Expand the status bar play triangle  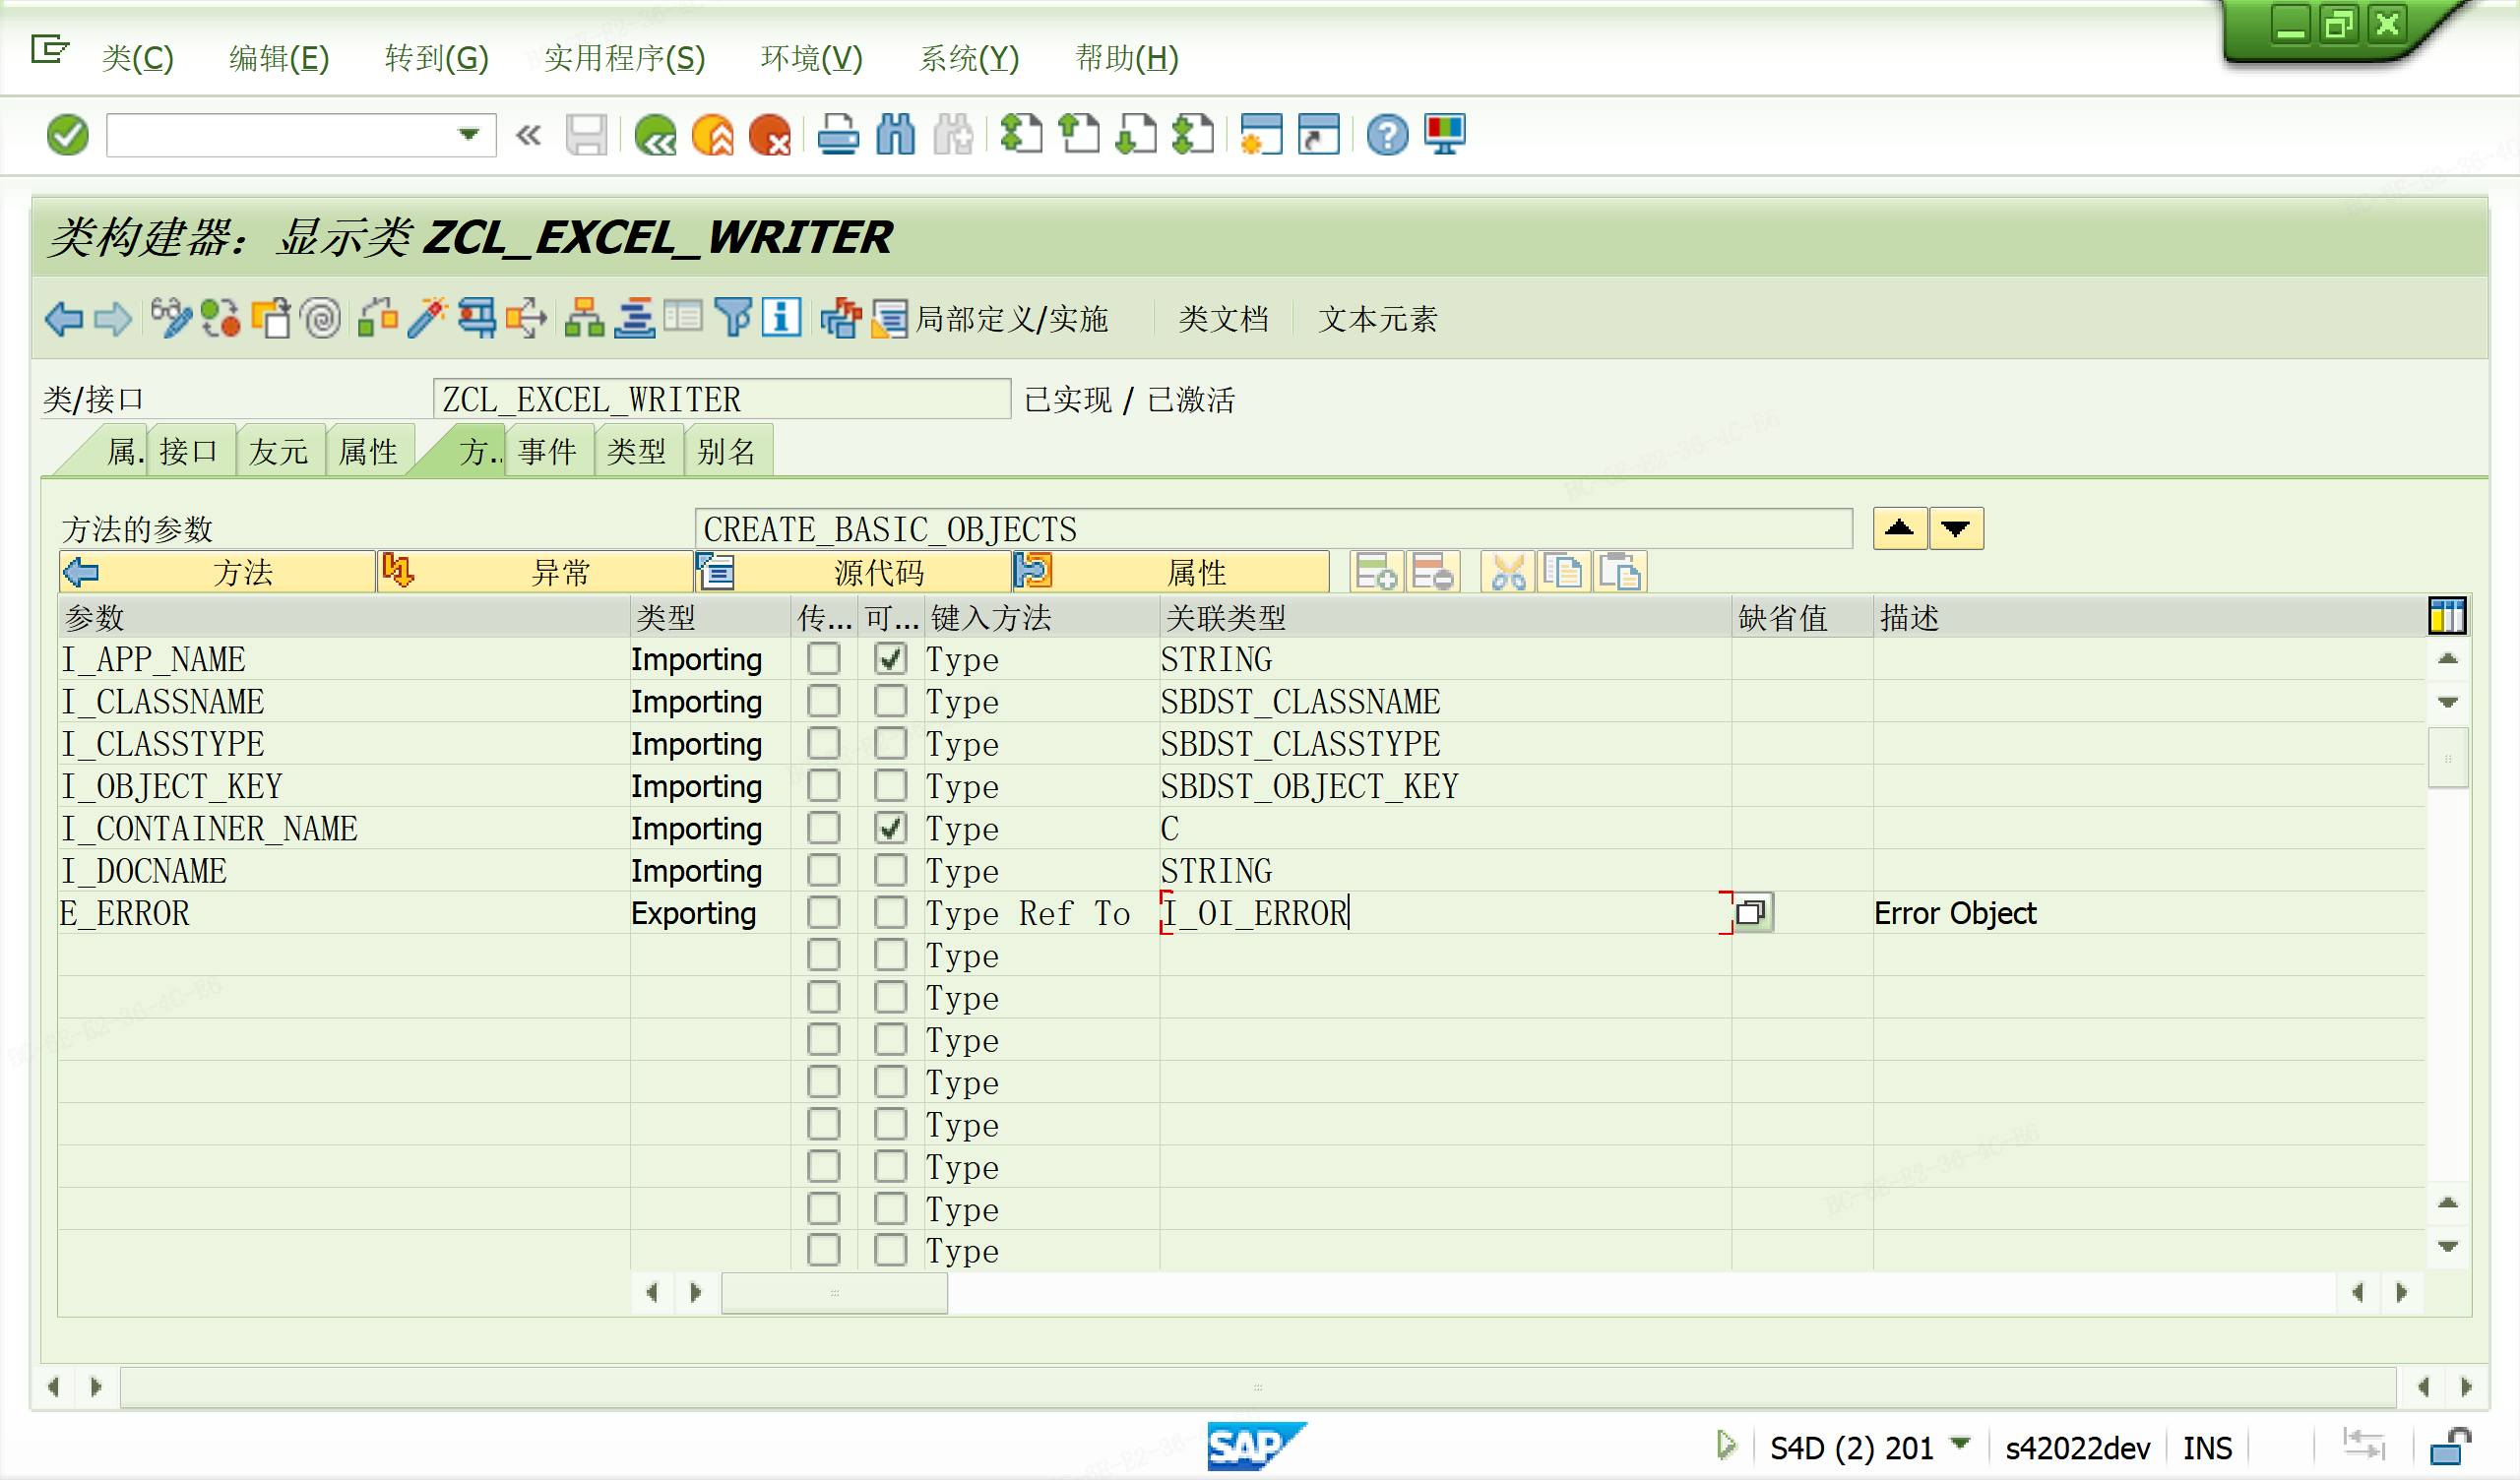[1726, 1445]
